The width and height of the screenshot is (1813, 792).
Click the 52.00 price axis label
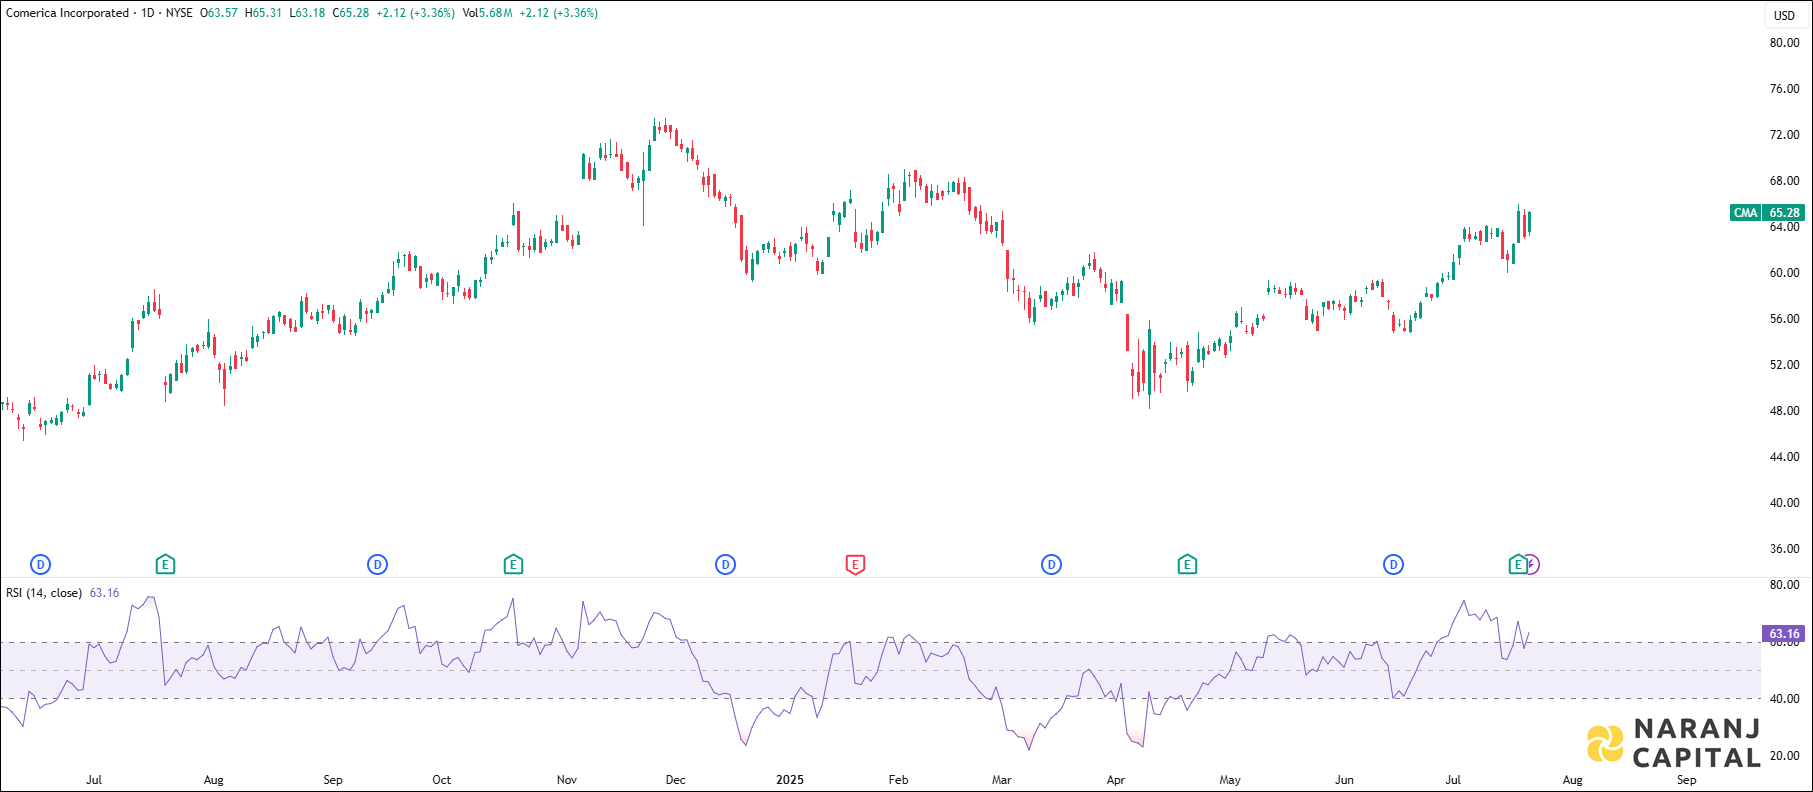(1784, 365)
